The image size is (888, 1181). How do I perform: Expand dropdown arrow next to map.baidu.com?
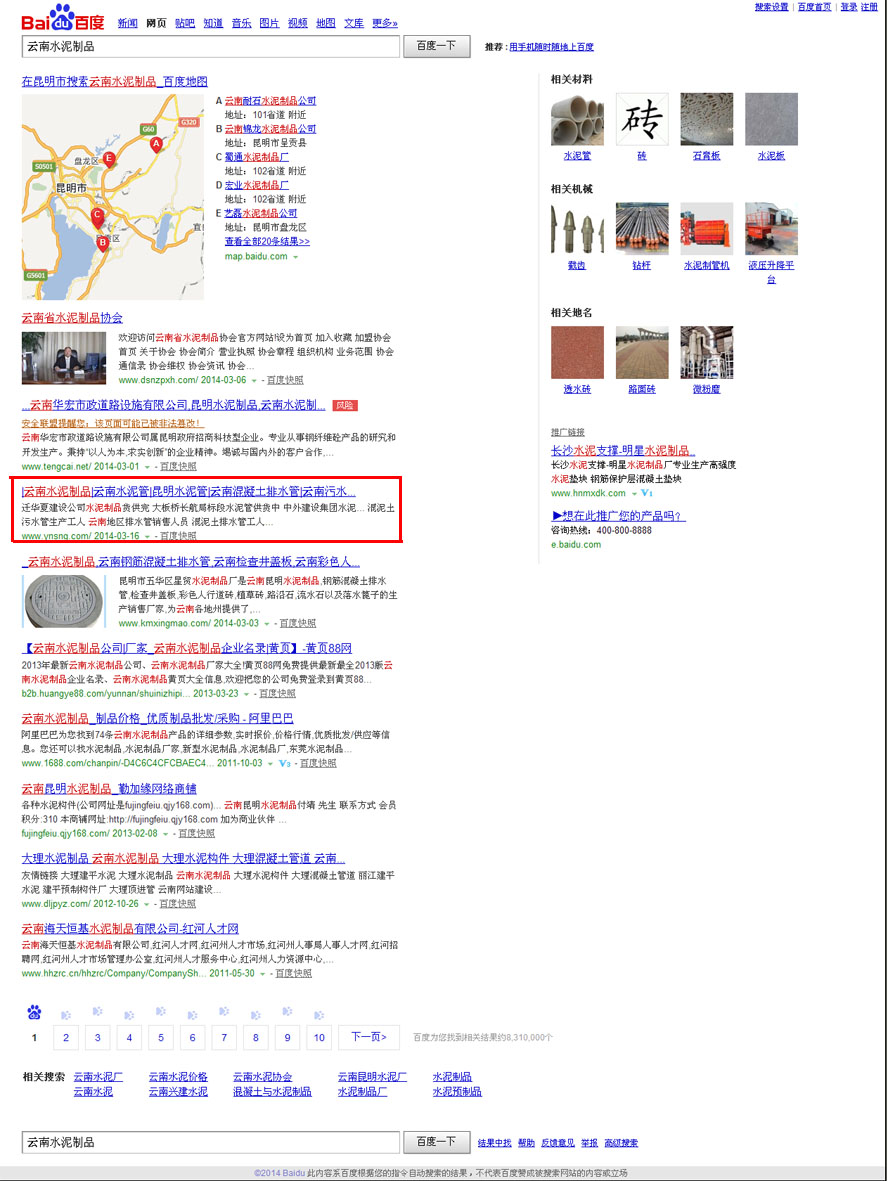click(x=296, y=257)
